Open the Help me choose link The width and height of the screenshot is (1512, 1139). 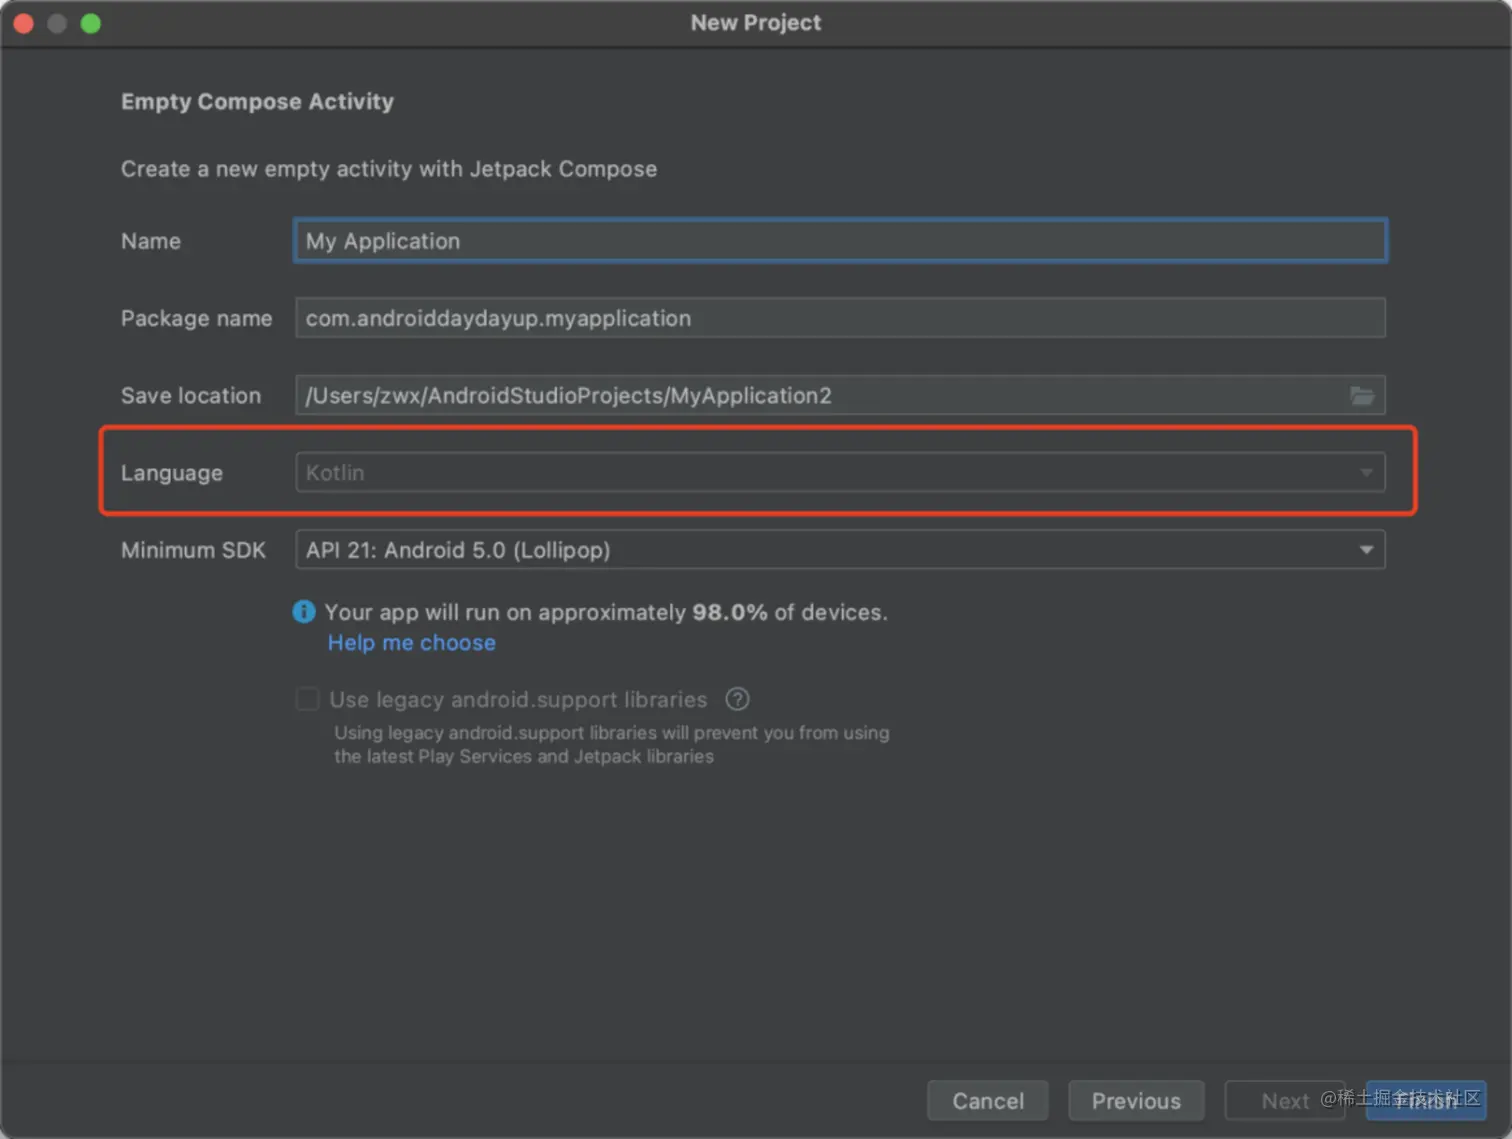tap(412, 643)
